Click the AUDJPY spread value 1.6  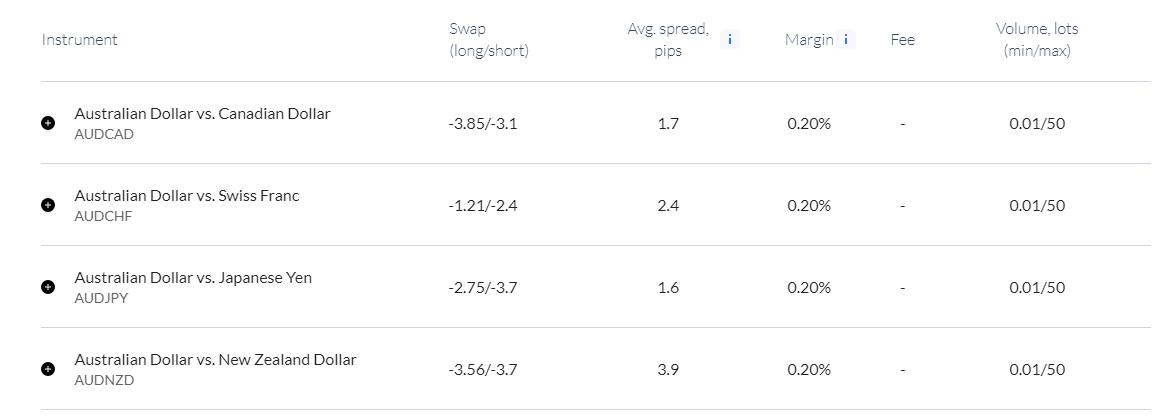tap(668, 287)
